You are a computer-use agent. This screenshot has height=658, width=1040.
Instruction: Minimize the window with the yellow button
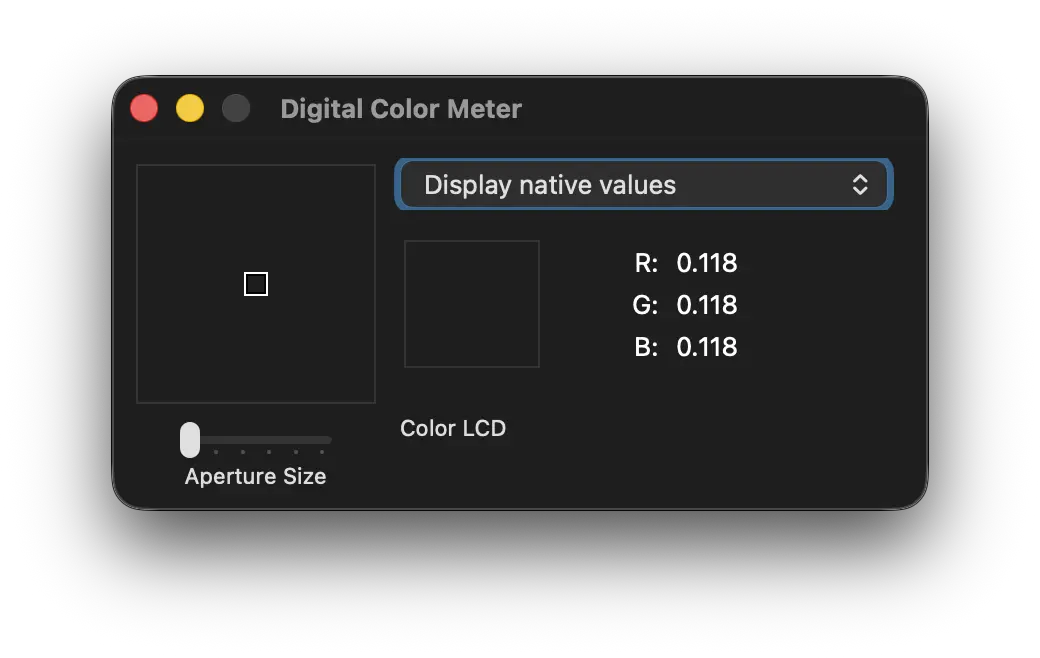pos(190,108)
